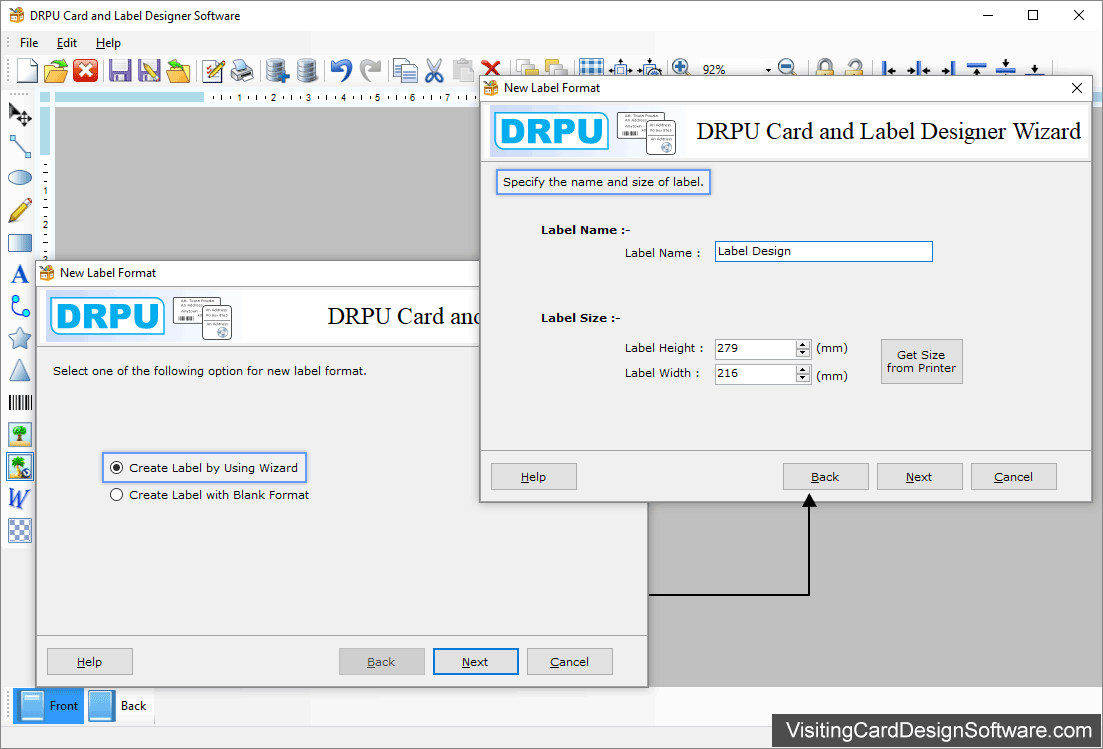The image size is (1103, 749).
Task: Decrease Label Height with down arrow
Action: point(803,352)
